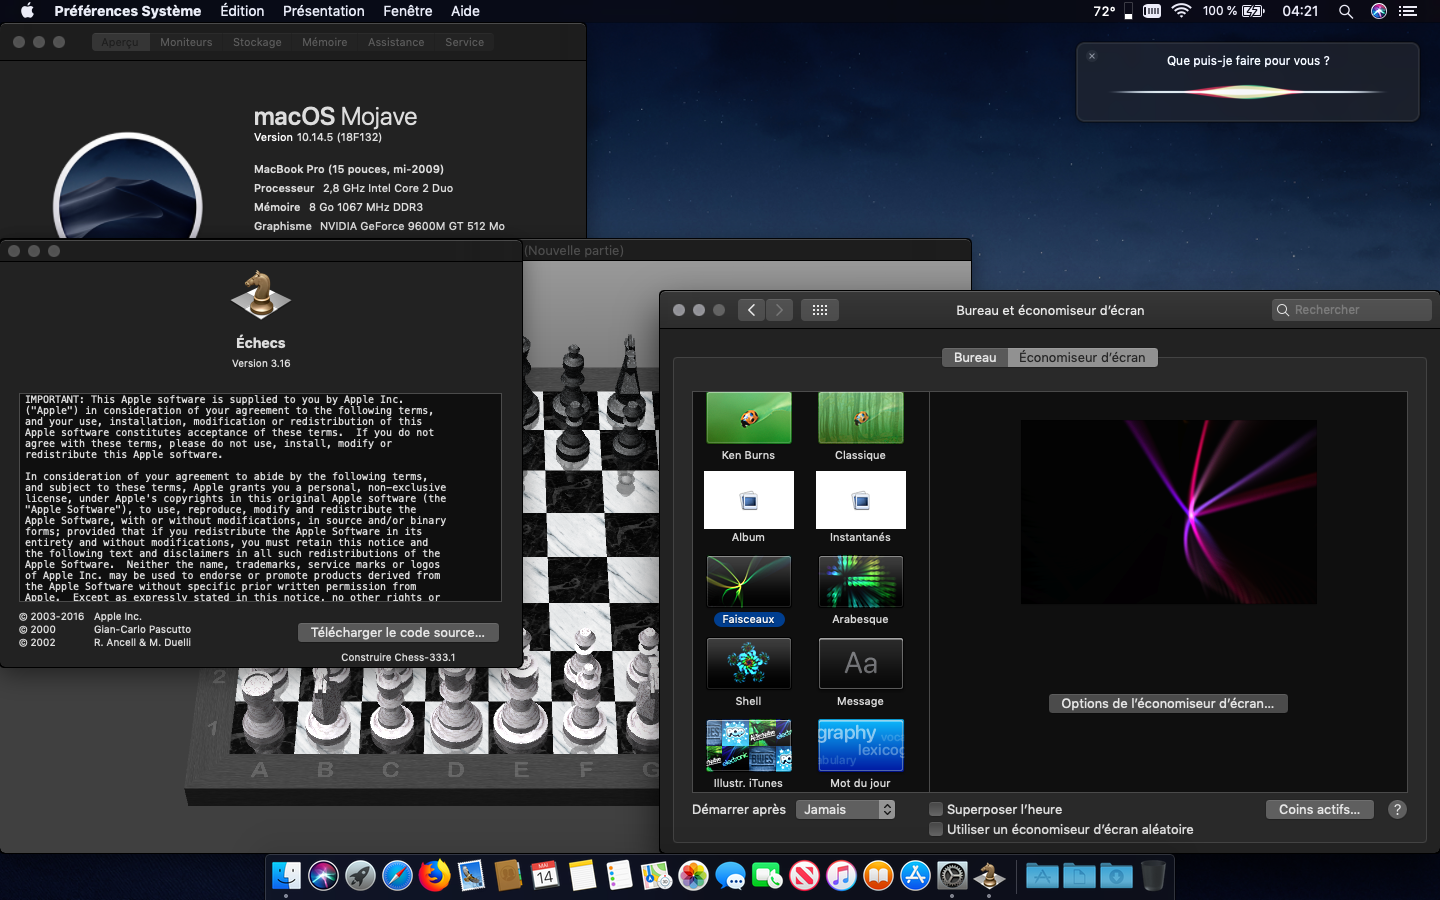The width and height of the screenshot is (1440, 900).
Task: Dismiss the Siri prompt panel
Action: [x=1092, y=56]
